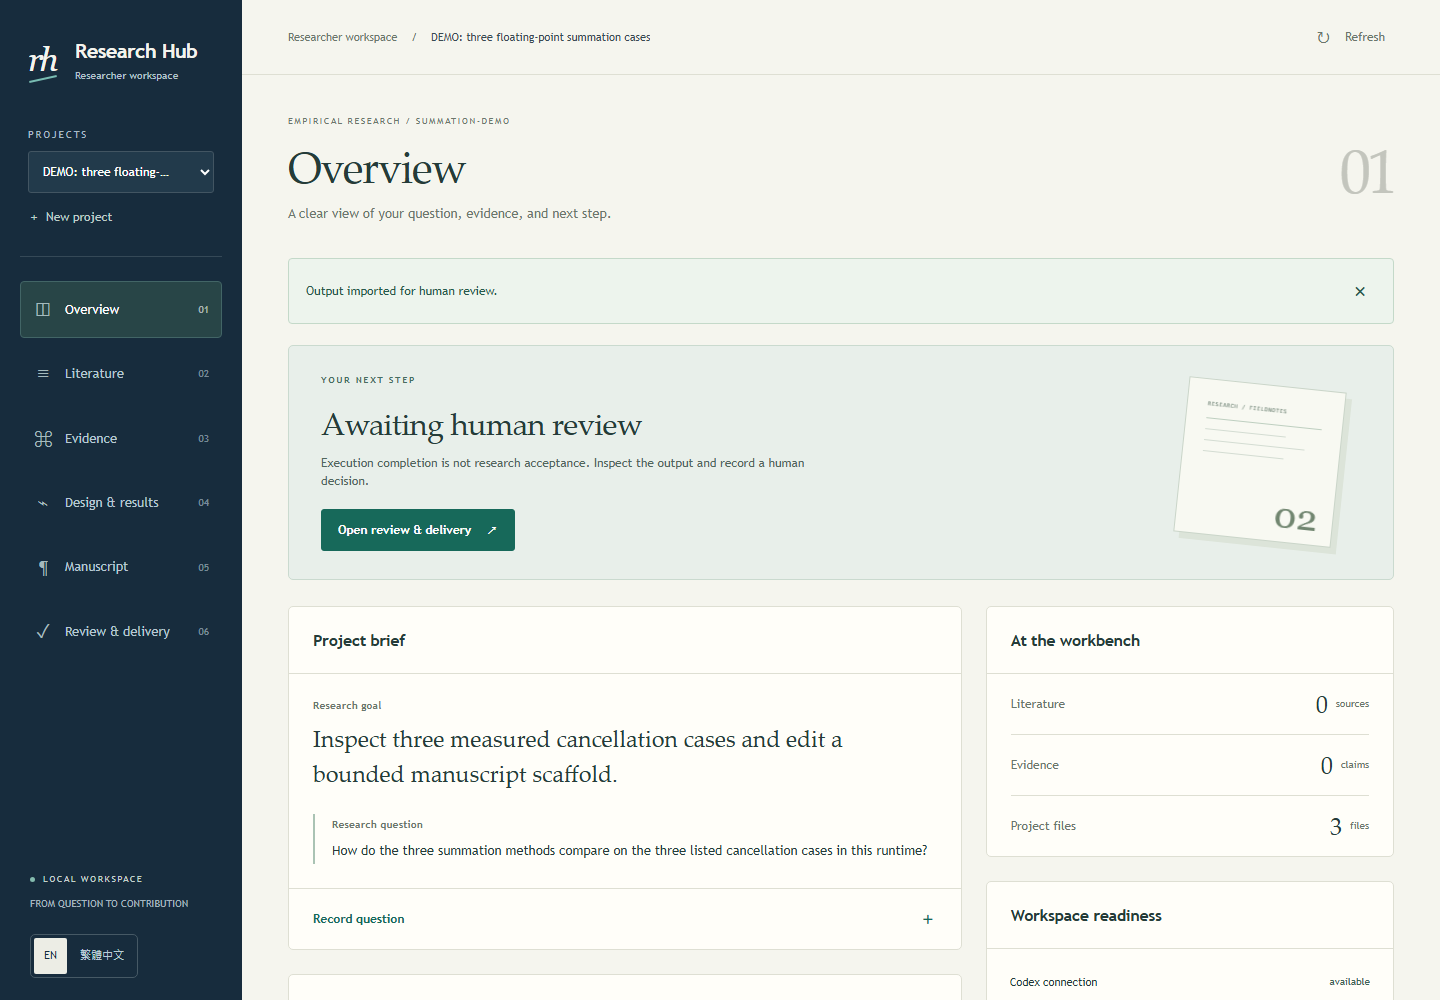Click the 'LOCAL WORKSPACE' status label
Image resolution: width=1440 pixels, height=1000 pixels.
point(92,880)
